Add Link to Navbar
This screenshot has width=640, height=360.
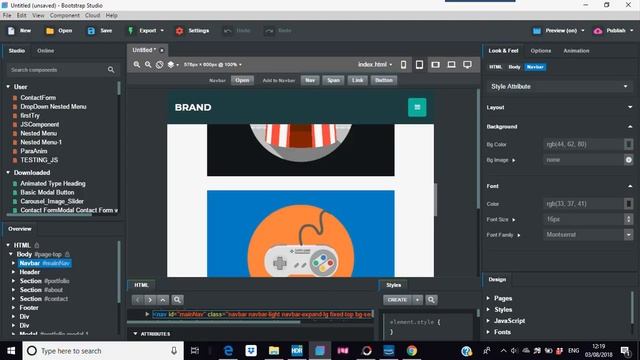click(x=358, y=80)
